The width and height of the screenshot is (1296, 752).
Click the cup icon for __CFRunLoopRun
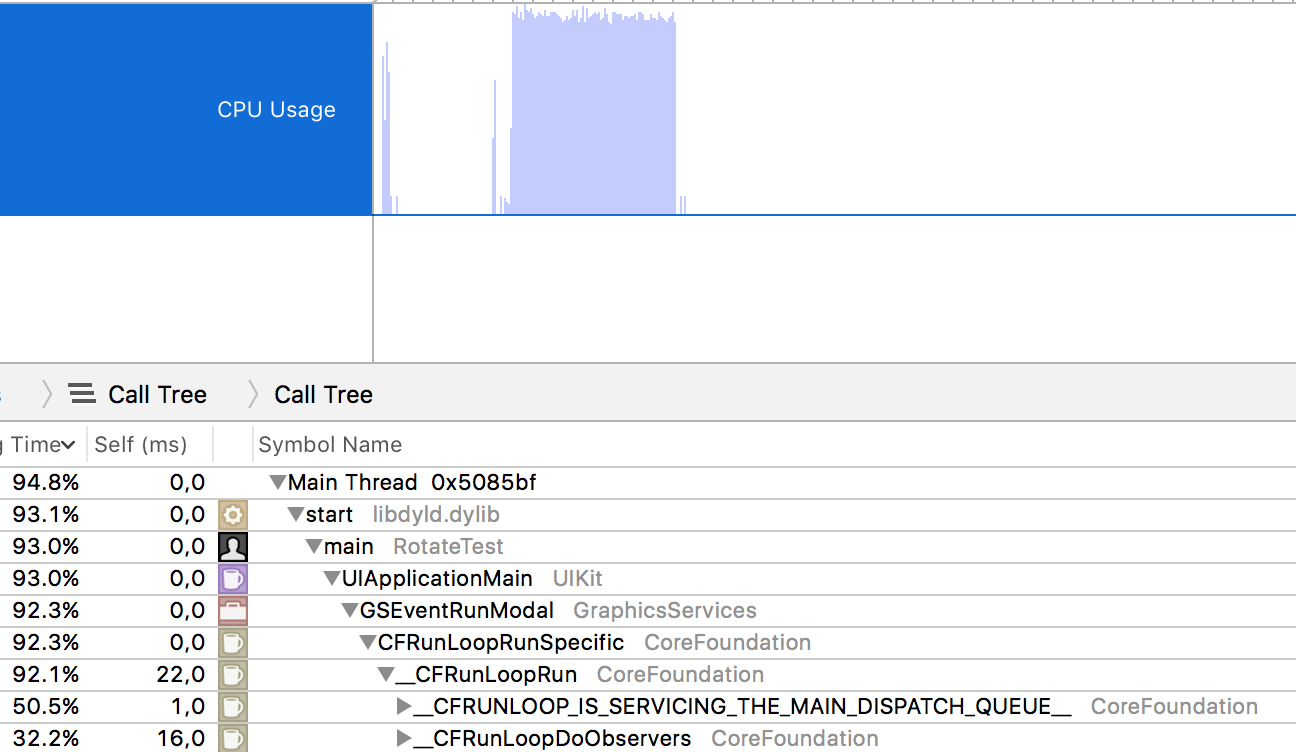pos(233,675)
